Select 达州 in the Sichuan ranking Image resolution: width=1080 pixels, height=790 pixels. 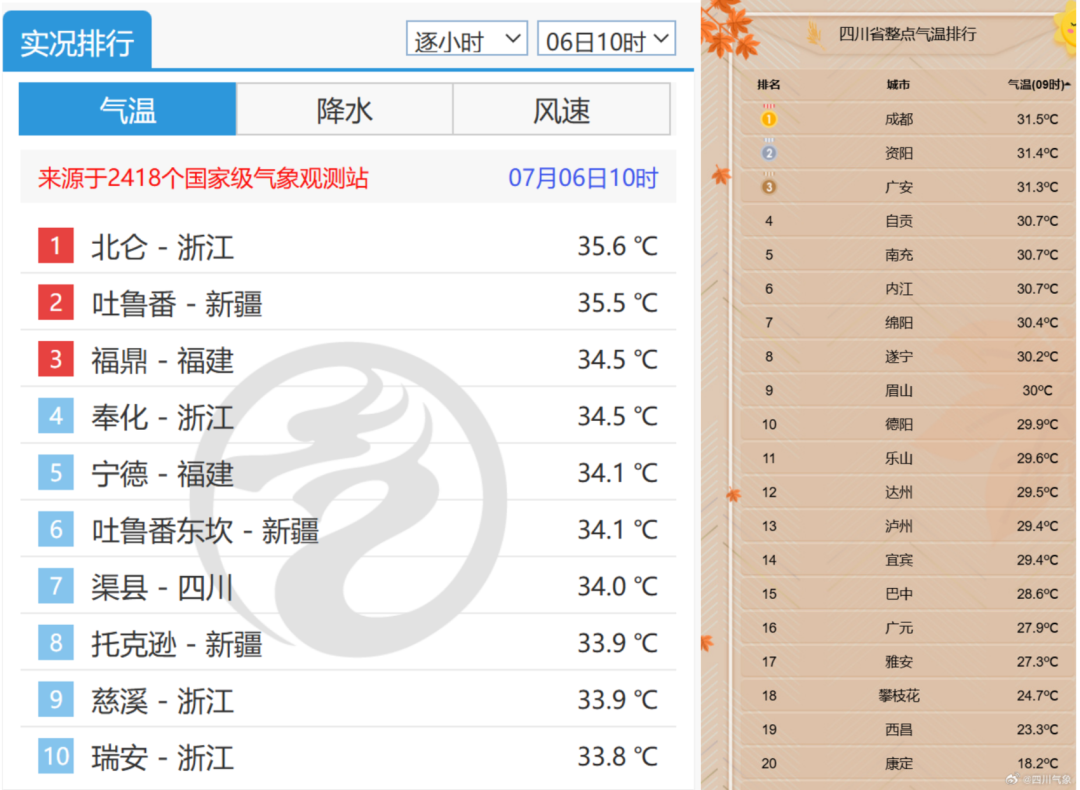click(x=899, y=492)
